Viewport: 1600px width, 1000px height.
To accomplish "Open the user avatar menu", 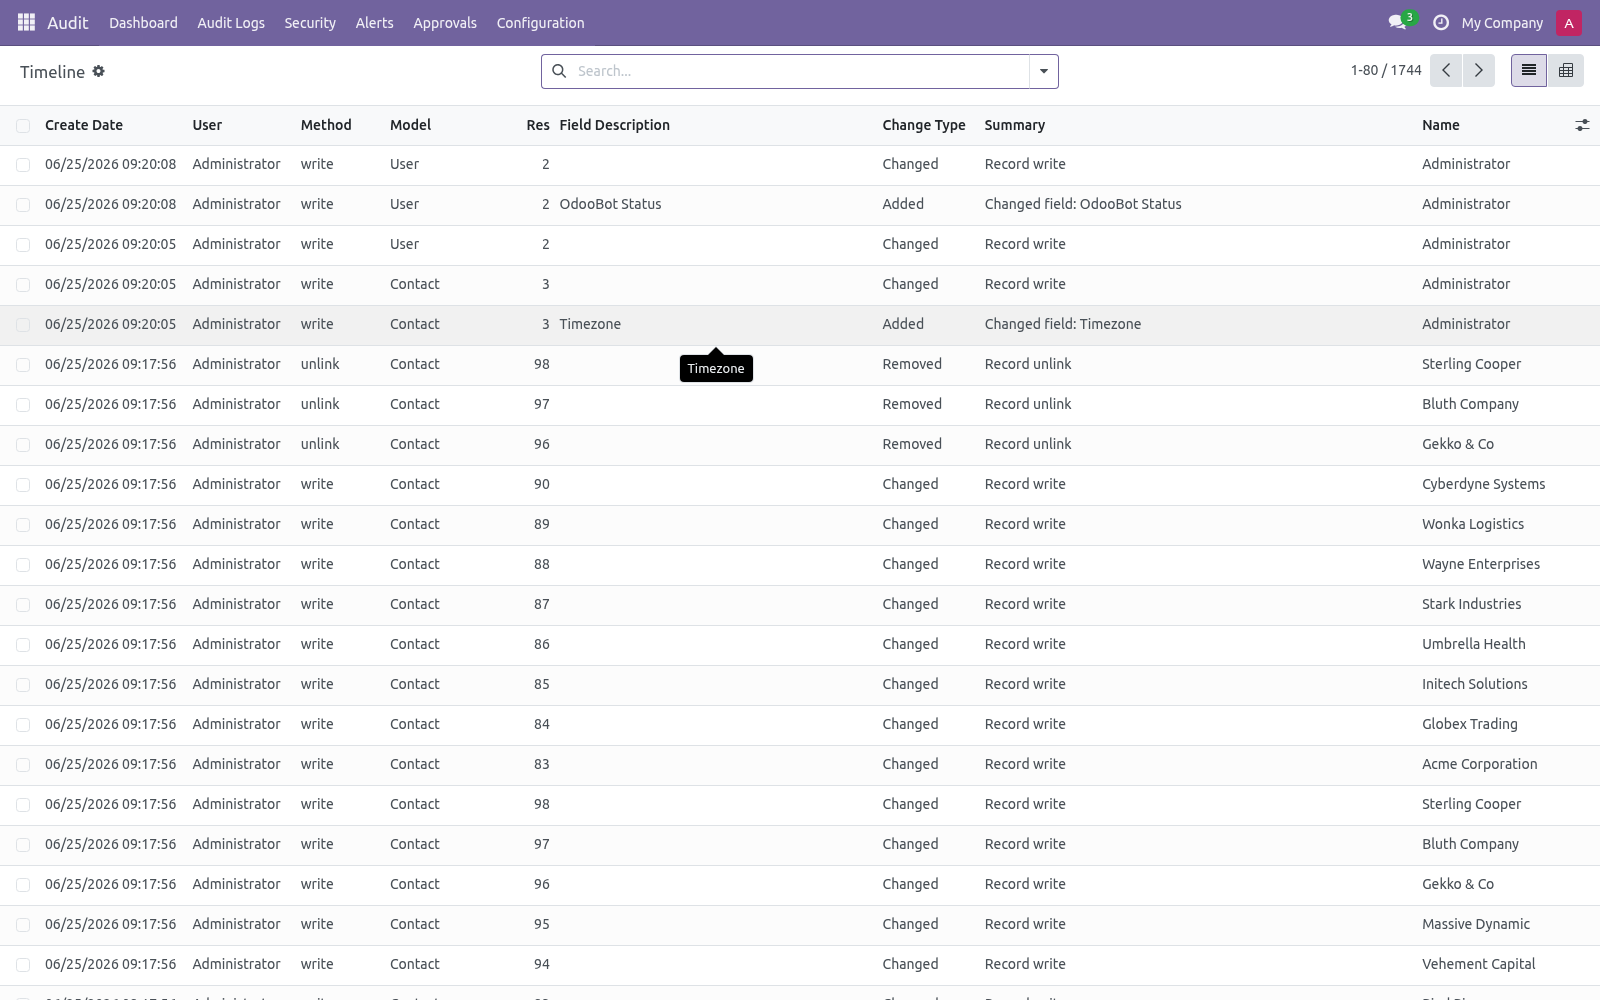I will [x=1569, y=22].
